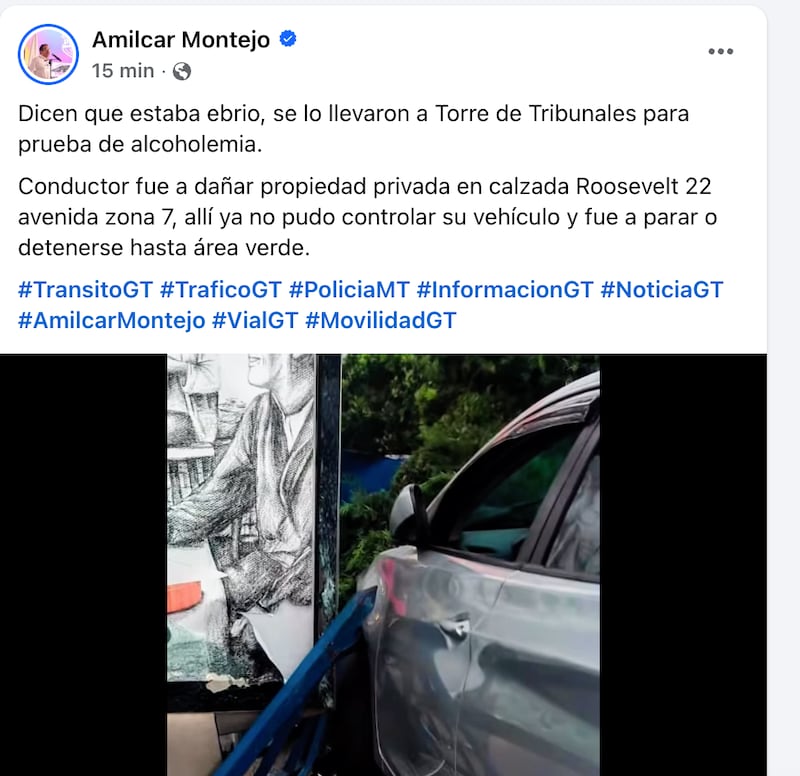Click the public globe privacy icon

click(x=182, y=71)
